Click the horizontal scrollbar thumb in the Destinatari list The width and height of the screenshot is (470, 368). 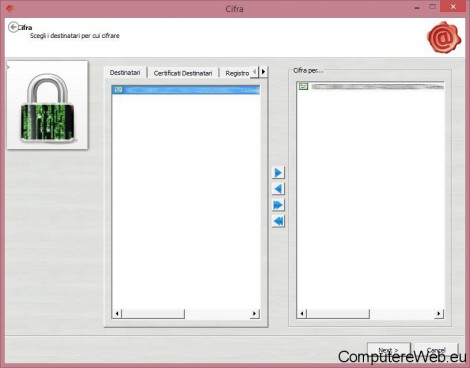(x=153, y=313)
